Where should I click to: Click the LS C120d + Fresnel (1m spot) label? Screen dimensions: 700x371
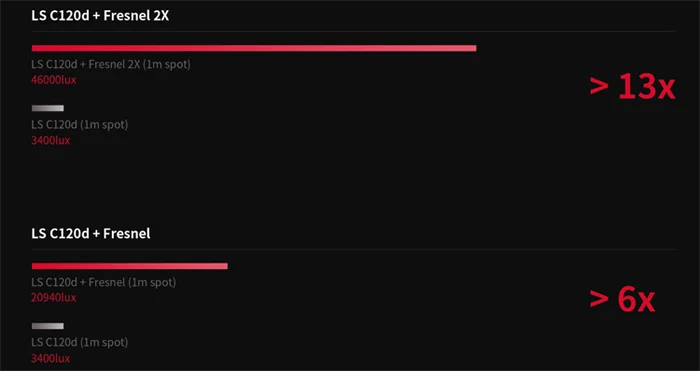click(104, 282)
